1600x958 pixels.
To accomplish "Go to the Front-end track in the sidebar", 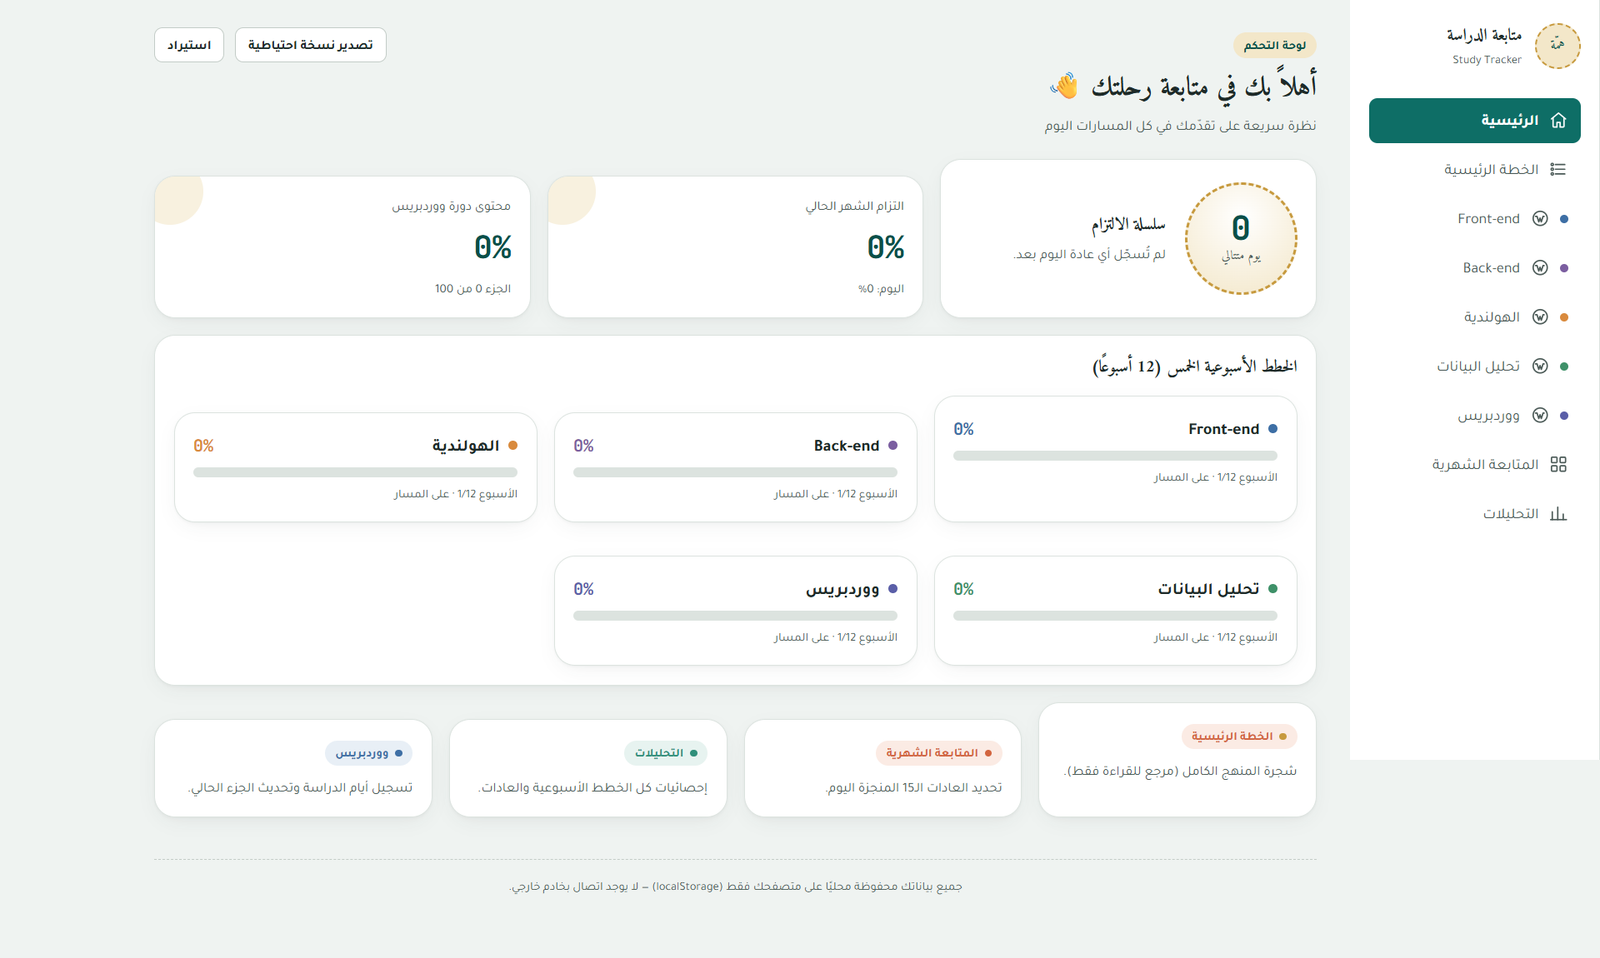I will coord(1475,219).
